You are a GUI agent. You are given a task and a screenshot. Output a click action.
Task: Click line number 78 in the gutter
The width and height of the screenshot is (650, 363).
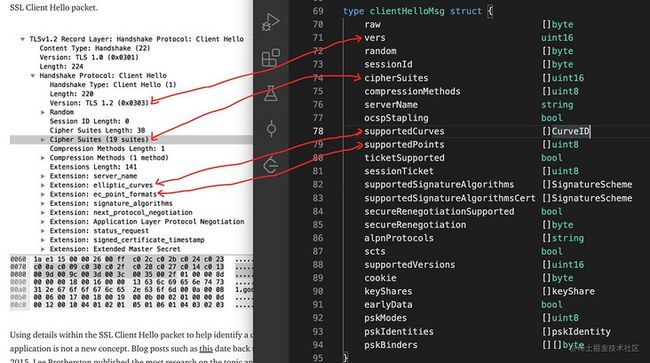coord(318,131)
